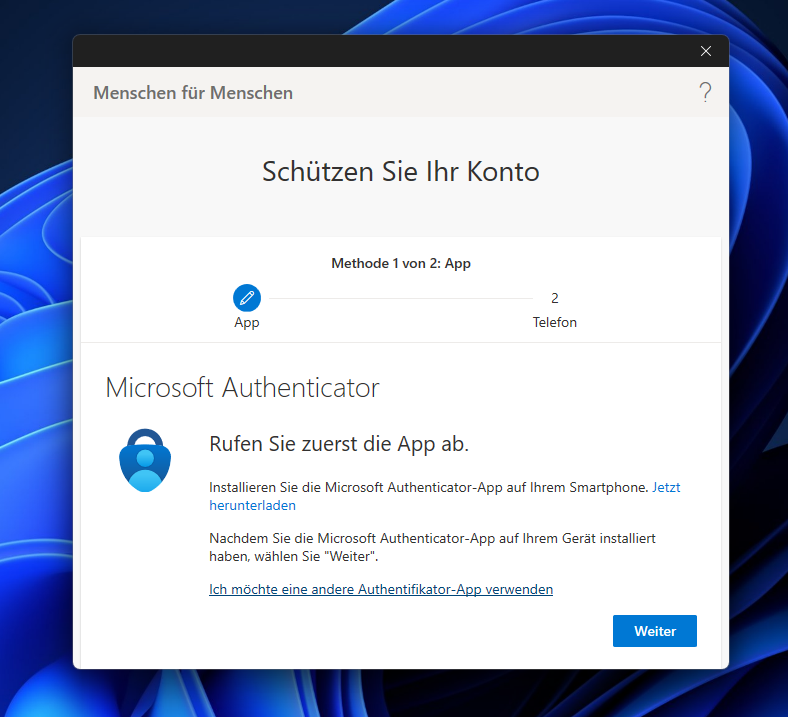Click the "Rufen Sie zuerst die App ab." heading
Viewport: 788px width, 717px height.
coord(338,444)
